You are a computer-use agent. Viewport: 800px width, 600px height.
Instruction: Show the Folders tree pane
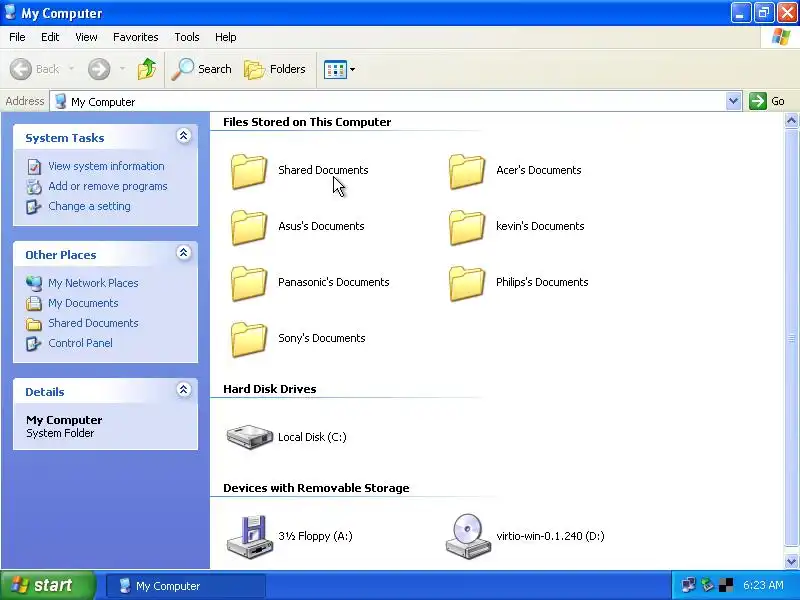point(275,69)
